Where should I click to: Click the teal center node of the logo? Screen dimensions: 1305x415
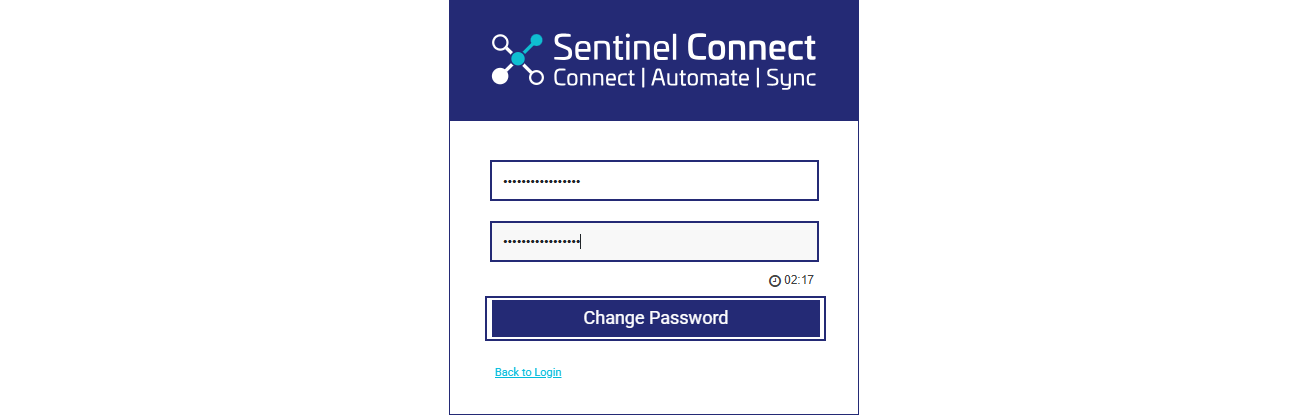(x=518, y=59)
